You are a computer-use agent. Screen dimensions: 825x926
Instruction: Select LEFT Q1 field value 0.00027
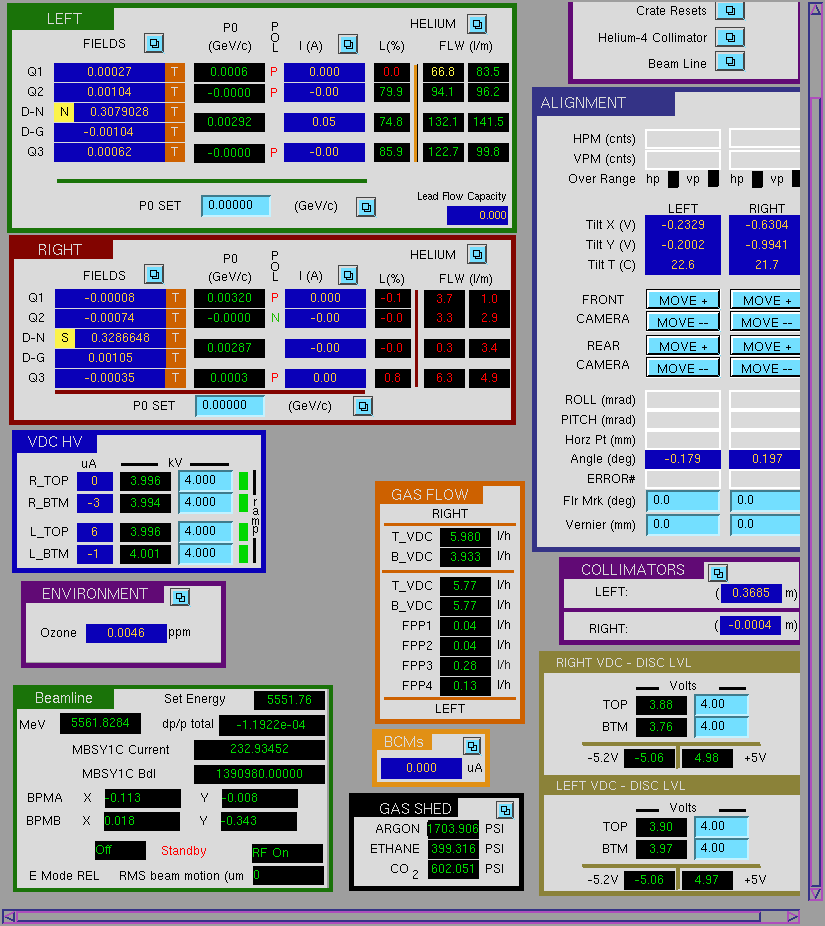[109, 71]
